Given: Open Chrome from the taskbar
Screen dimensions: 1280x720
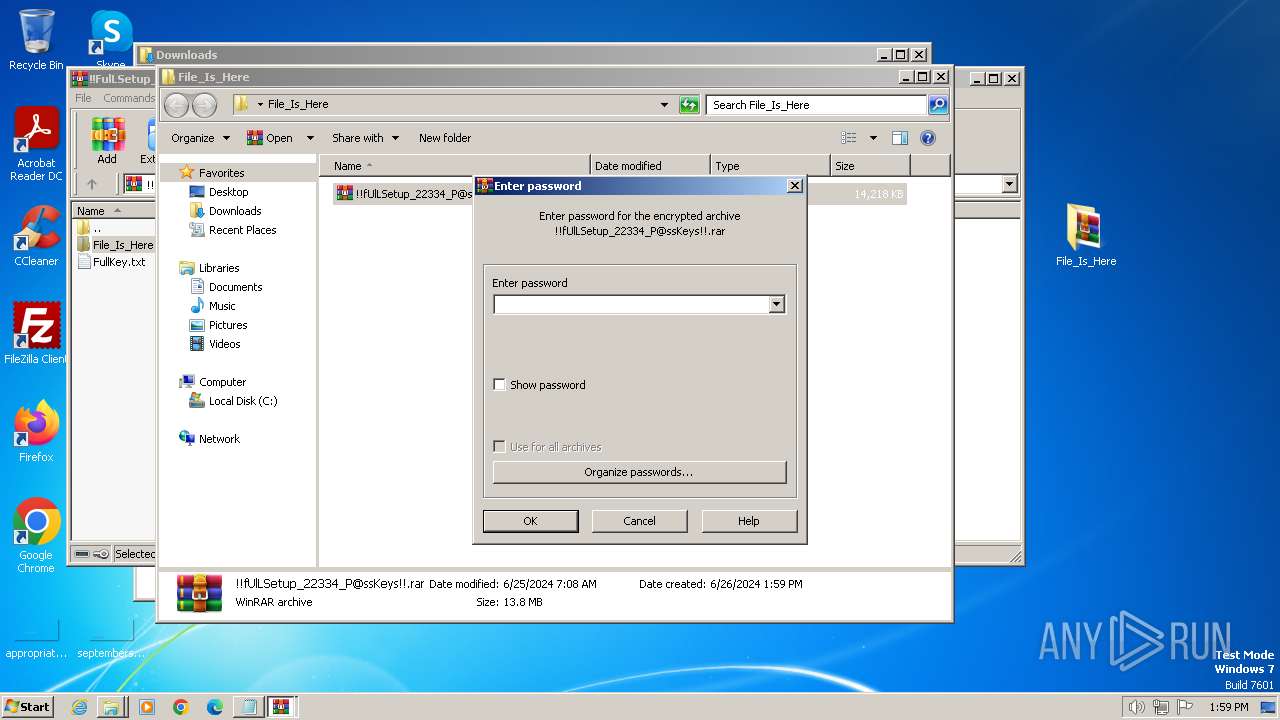Looking at the screenshot, I should click(x=181, y=707).
